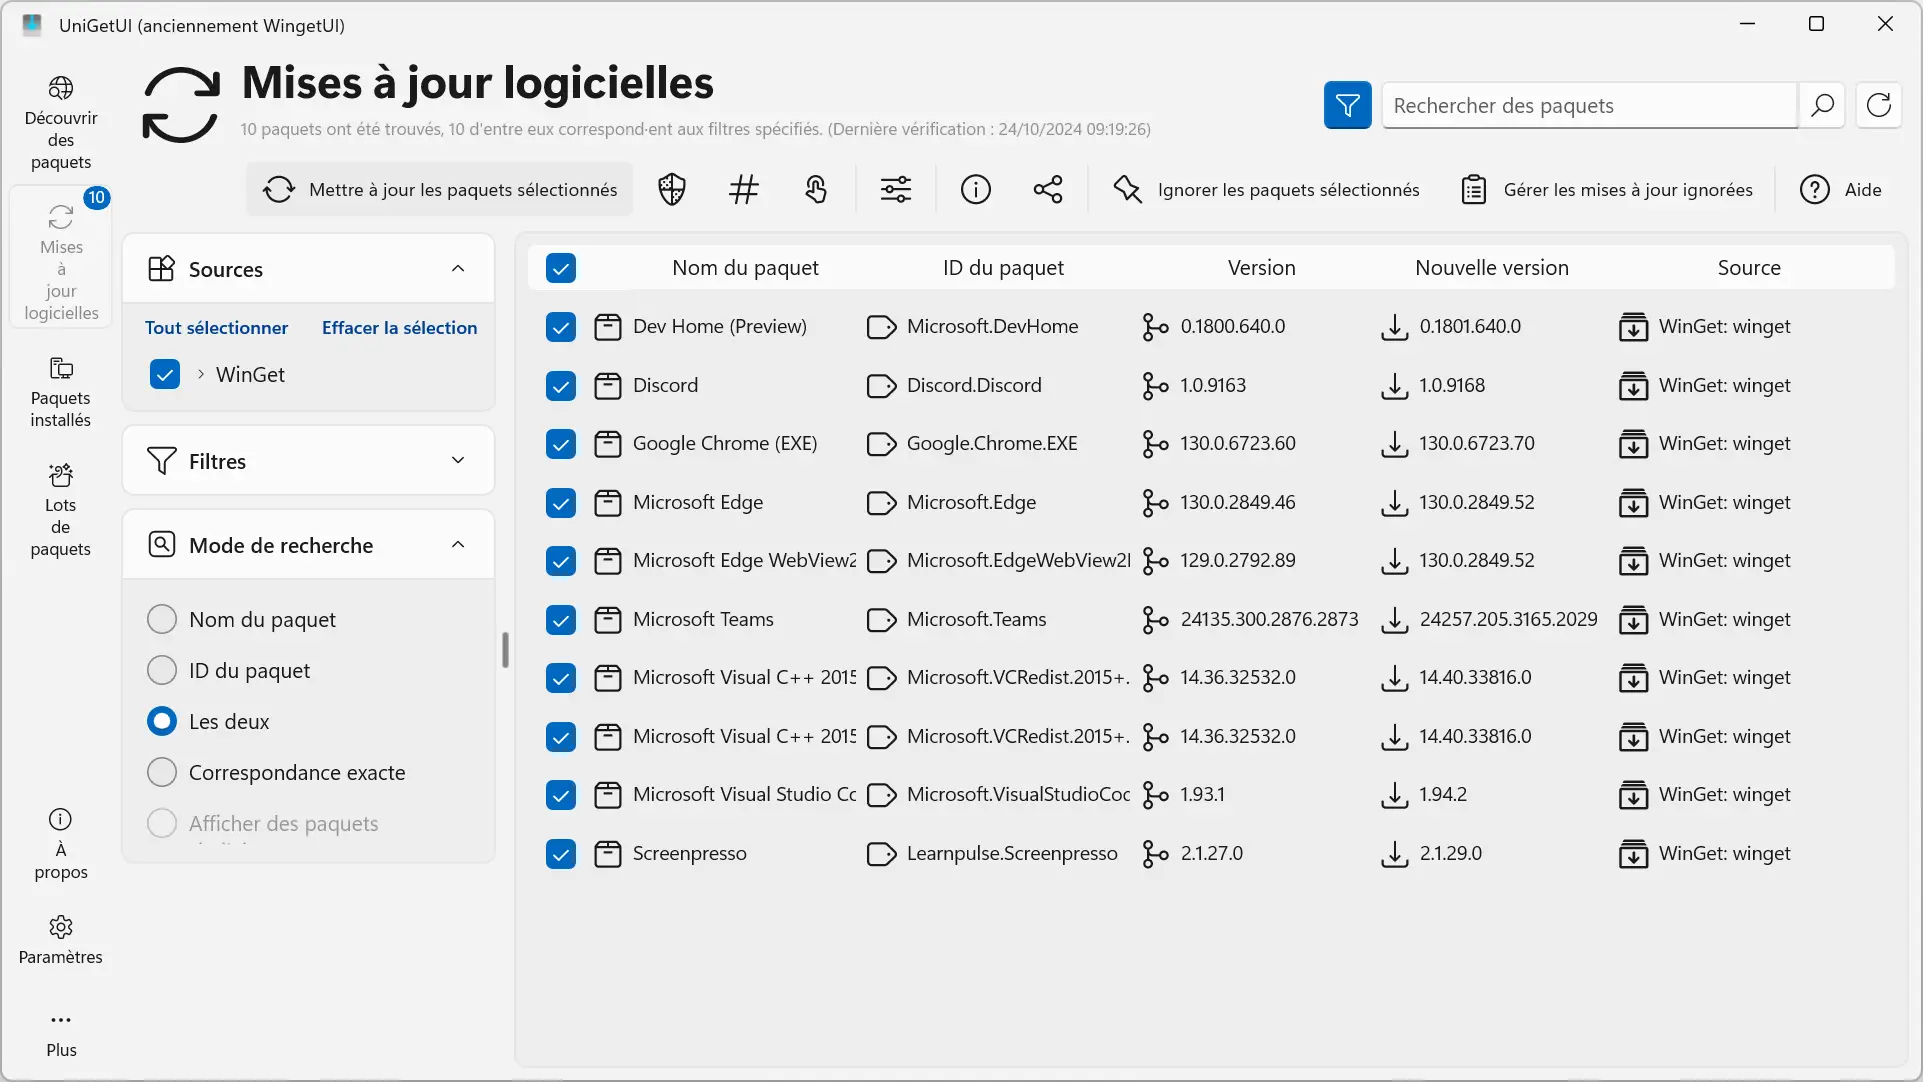Enable select all packages checkbox
The width and height of the screenshot is (1923, 1082).
tap(559, 267)
